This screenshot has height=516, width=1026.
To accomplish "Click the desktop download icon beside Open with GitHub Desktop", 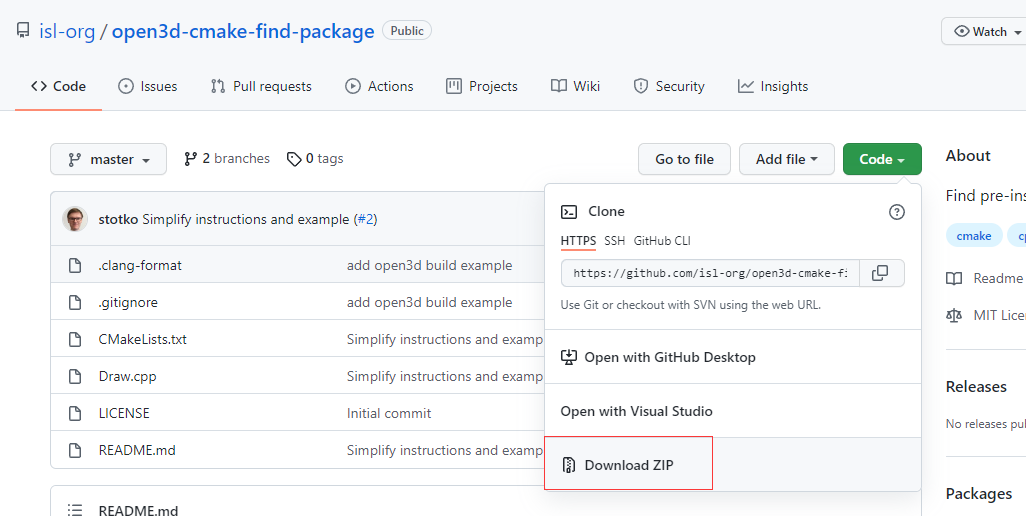I will pyautogui.click(x=569, y=357).
